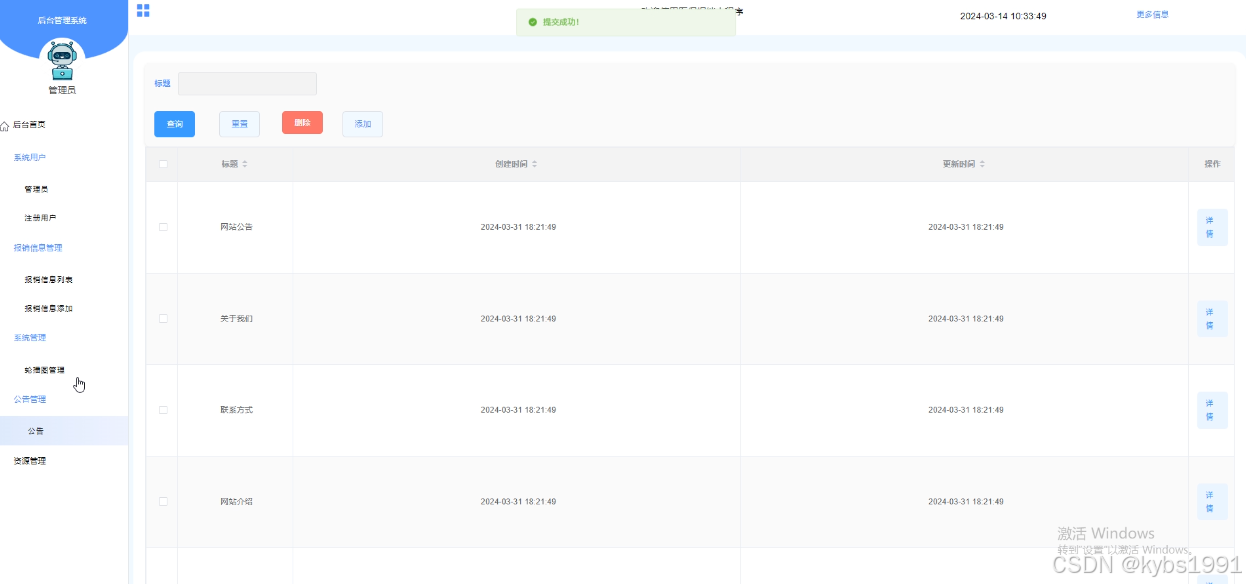Viewport: 1246px width, 584px height.
Task: Click the red 删除 button
Action: pyautogui.click(x=302, y=123)
